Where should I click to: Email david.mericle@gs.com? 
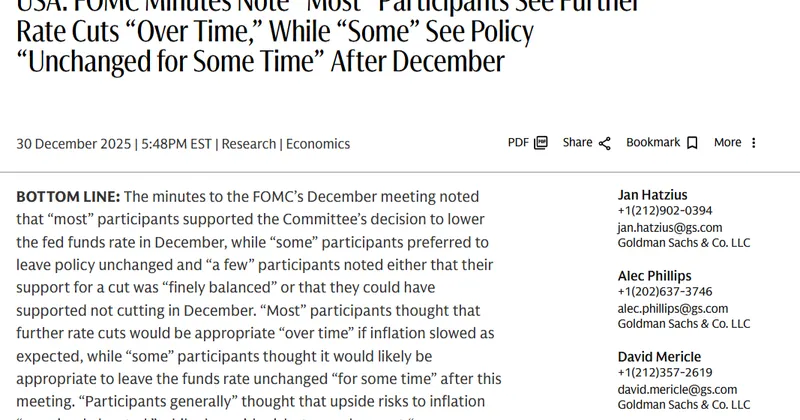pyautogui.click(x=677, y=390)
